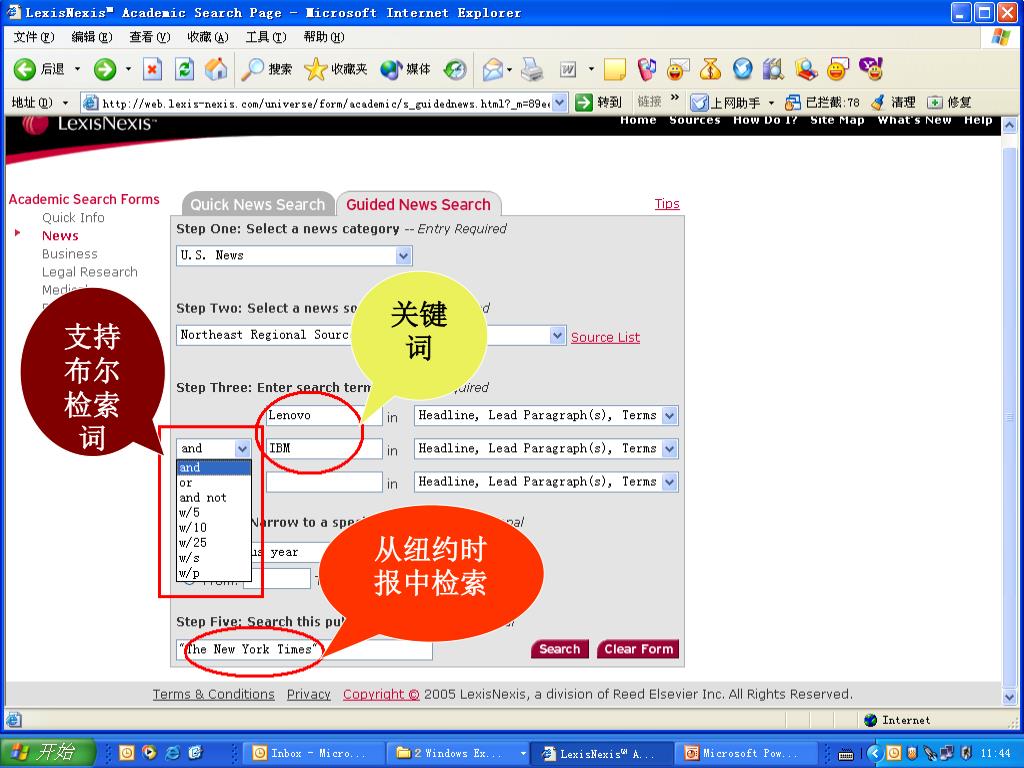The image size is (1024, 768).
Task: Click the Clear Form button
Action: (x=638, y=649)
